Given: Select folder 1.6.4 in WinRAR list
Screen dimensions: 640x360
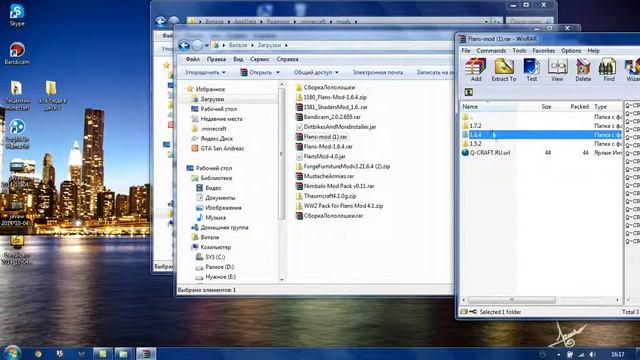Looking at the screenshot, I should pos(542,135).
